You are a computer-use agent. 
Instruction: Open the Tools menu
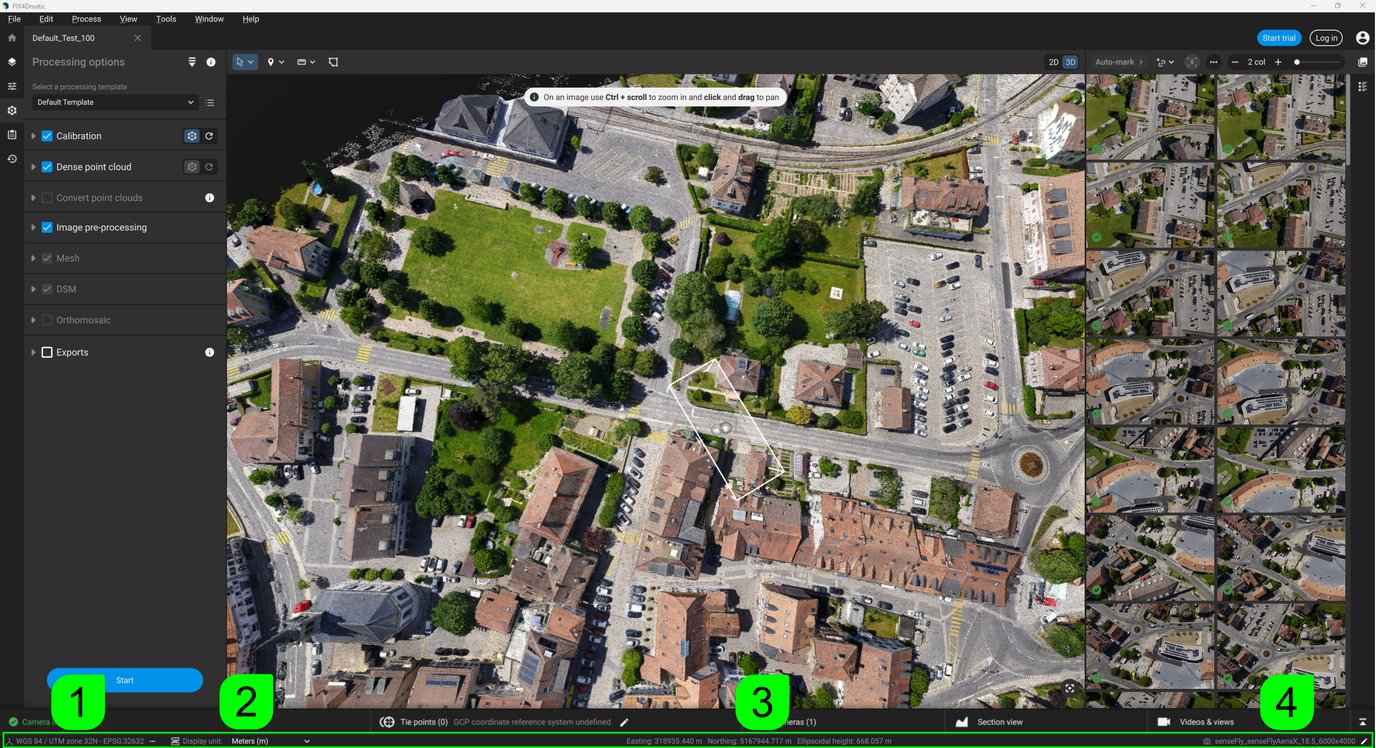(x=166, y=19)
